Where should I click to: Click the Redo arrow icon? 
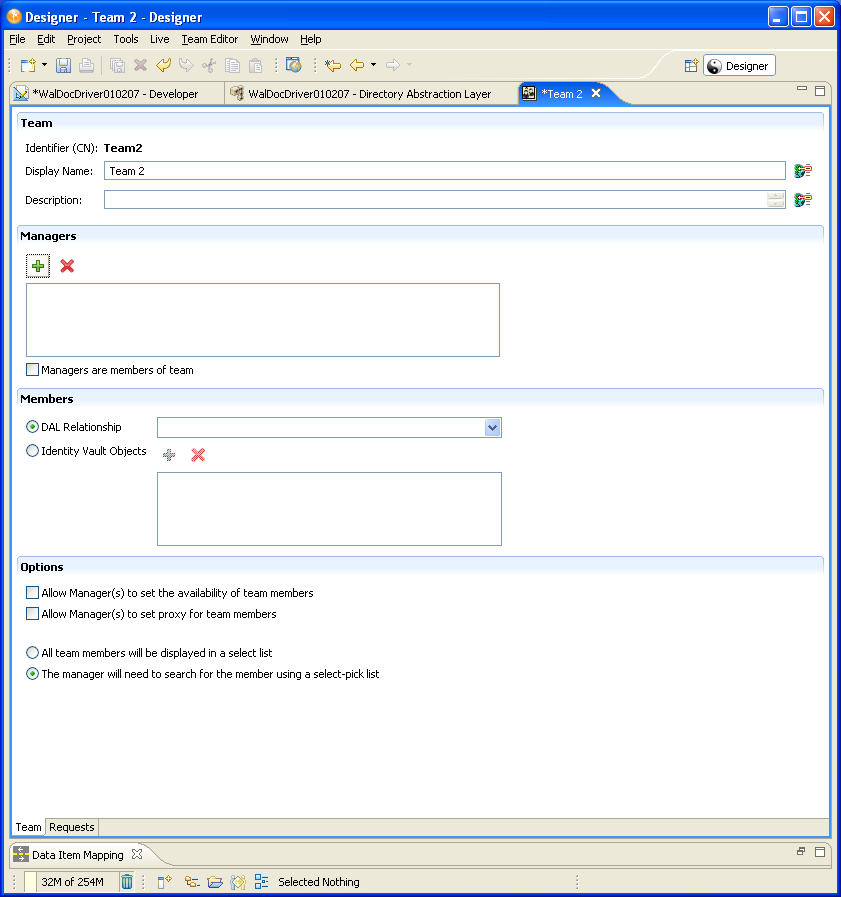186,65
